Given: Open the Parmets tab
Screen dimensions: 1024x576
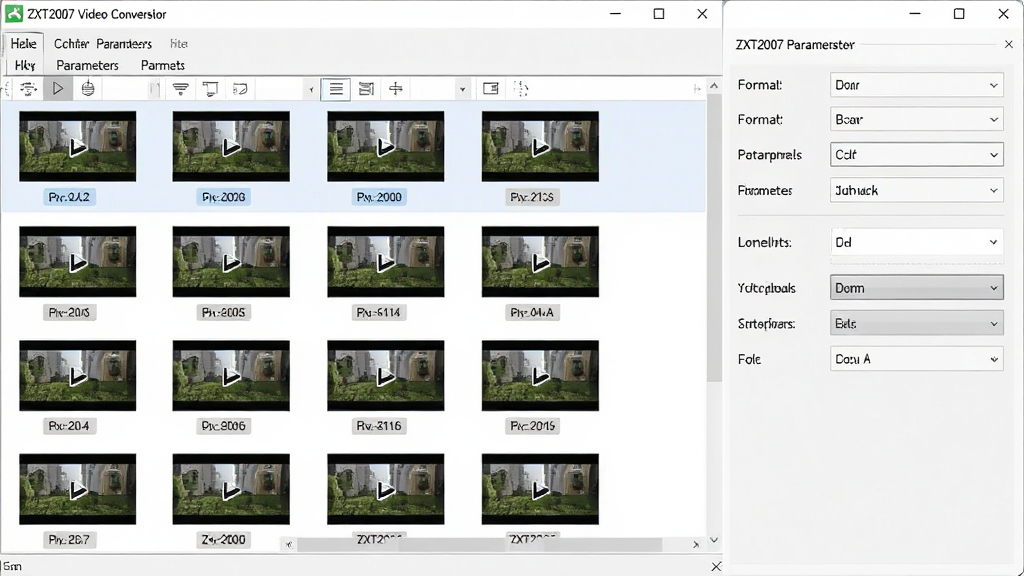Looking at the screenshot, I should point(163,65).
